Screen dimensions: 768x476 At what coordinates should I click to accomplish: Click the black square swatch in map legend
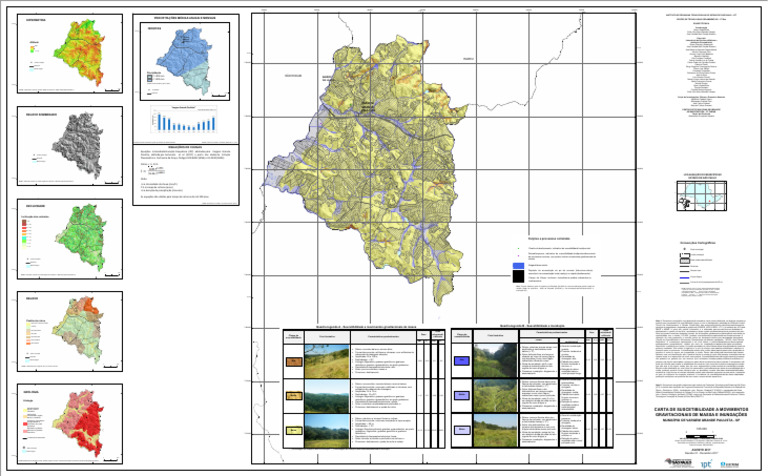click(x=518, y=276)
